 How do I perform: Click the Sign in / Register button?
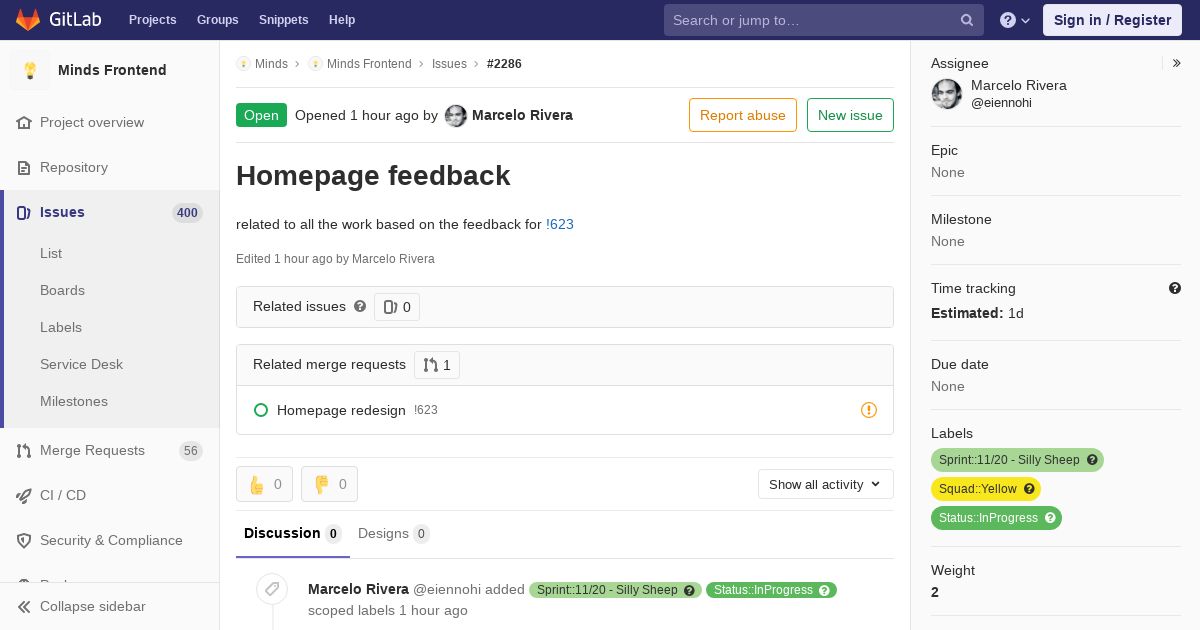click(x=1112, y=20)
